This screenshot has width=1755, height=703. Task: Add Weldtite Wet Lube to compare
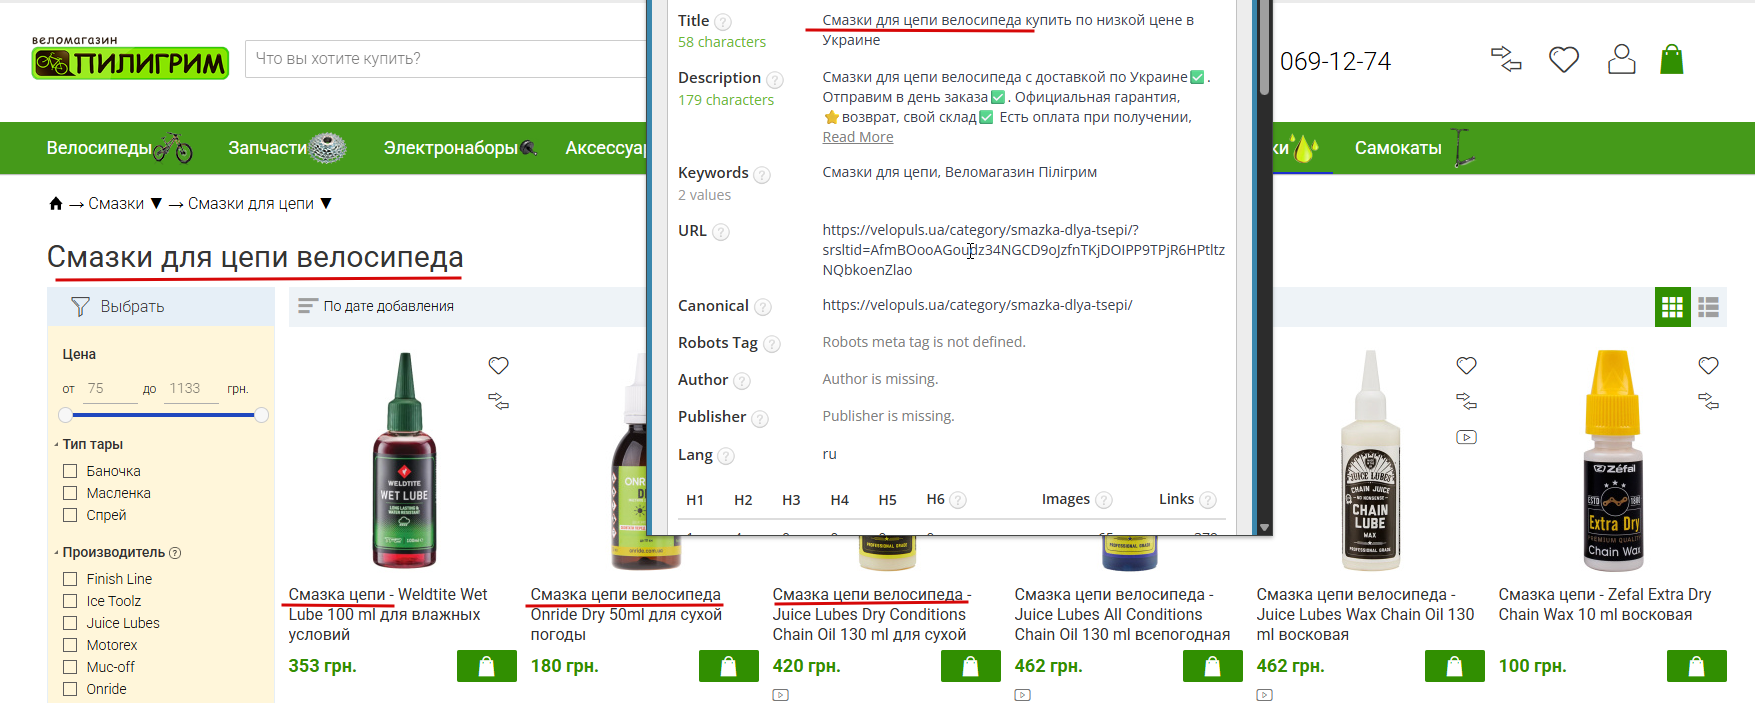498,402
